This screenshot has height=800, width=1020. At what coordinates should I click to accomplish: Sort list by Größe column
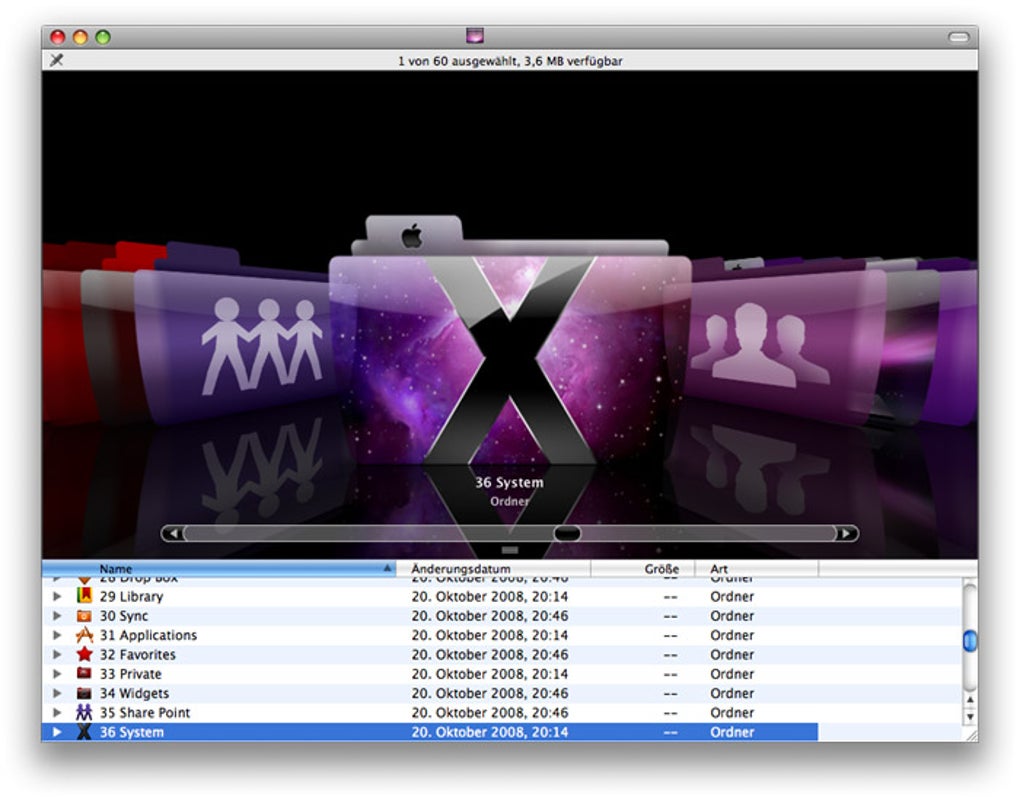(x=643, y=568)
